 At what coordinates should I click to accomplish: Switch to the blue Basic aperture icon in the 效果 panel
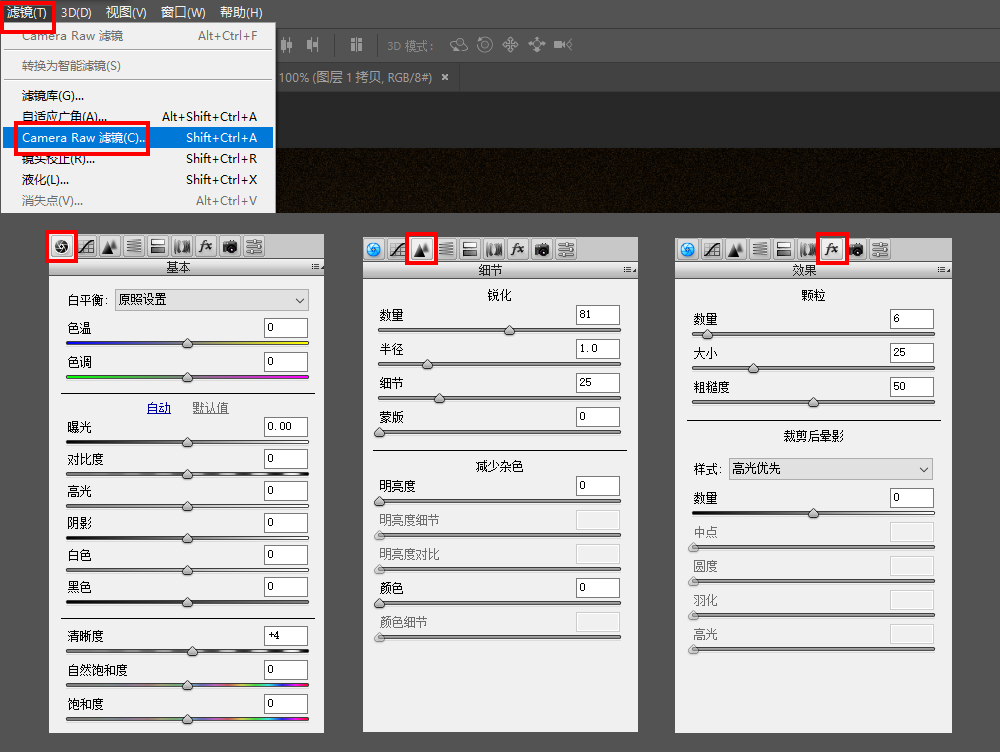(x=688, y=249)
